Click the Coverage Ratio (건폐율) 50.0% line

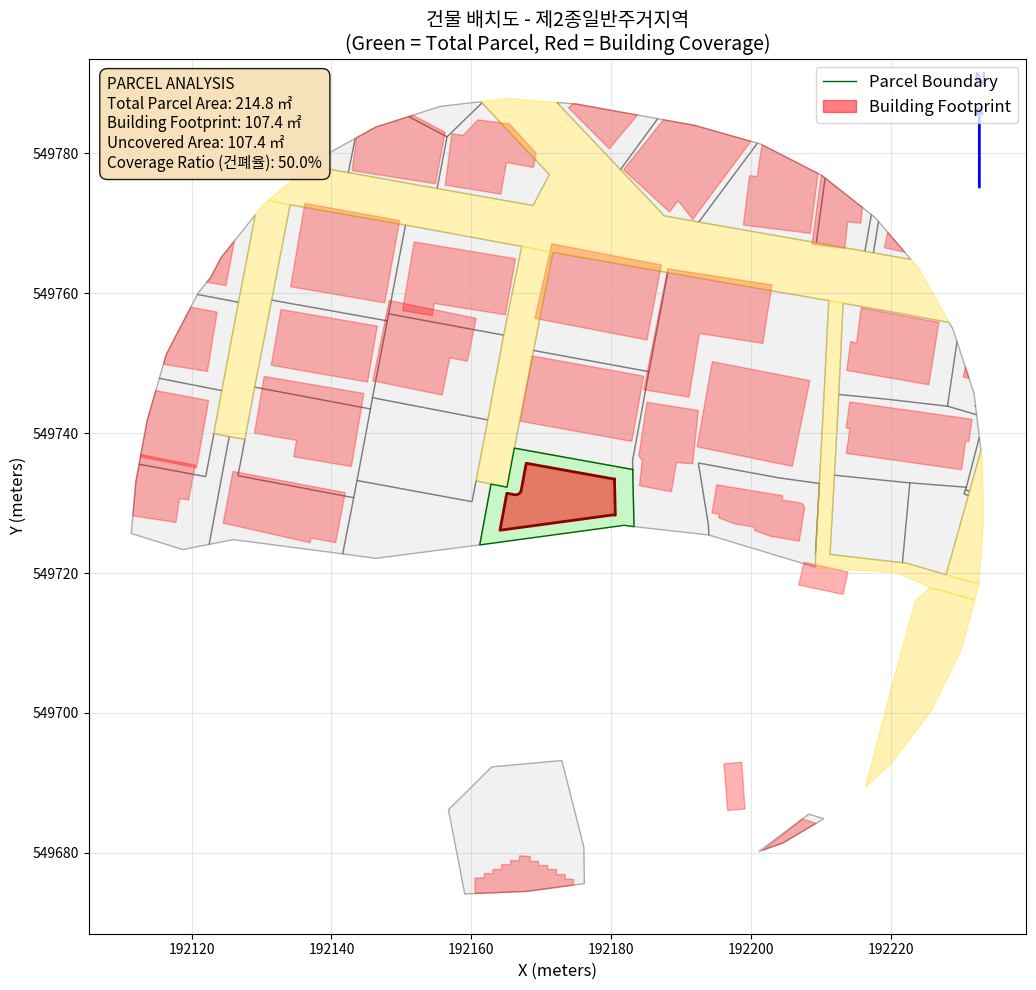214,162
